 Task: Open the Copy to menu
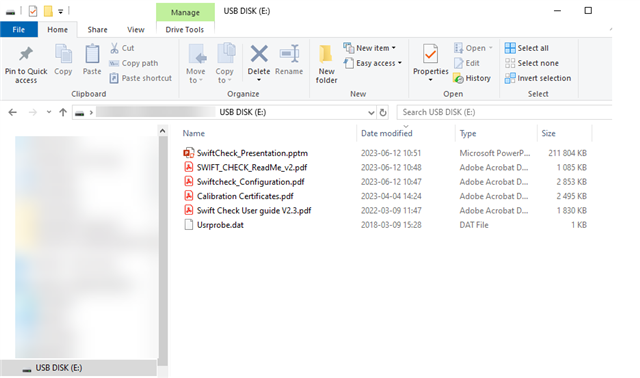tap(225, 64)
